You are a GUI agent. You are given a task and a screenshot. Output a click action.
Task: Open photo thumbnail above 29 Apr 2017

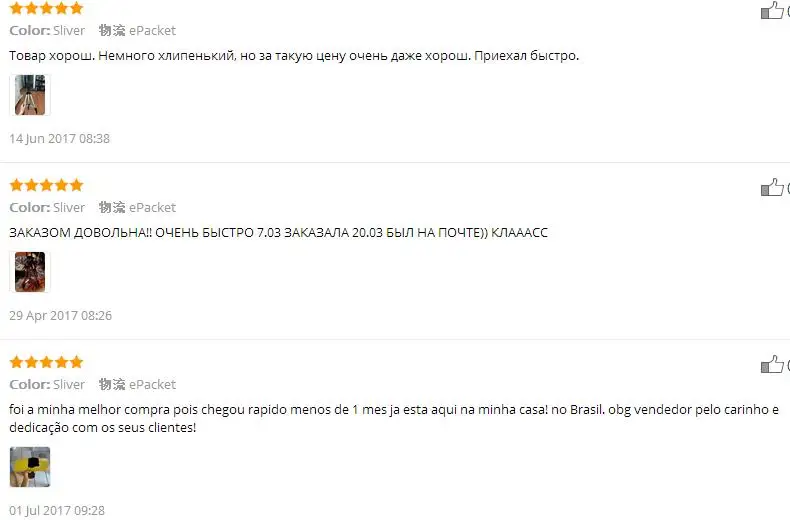pos(30,272)
